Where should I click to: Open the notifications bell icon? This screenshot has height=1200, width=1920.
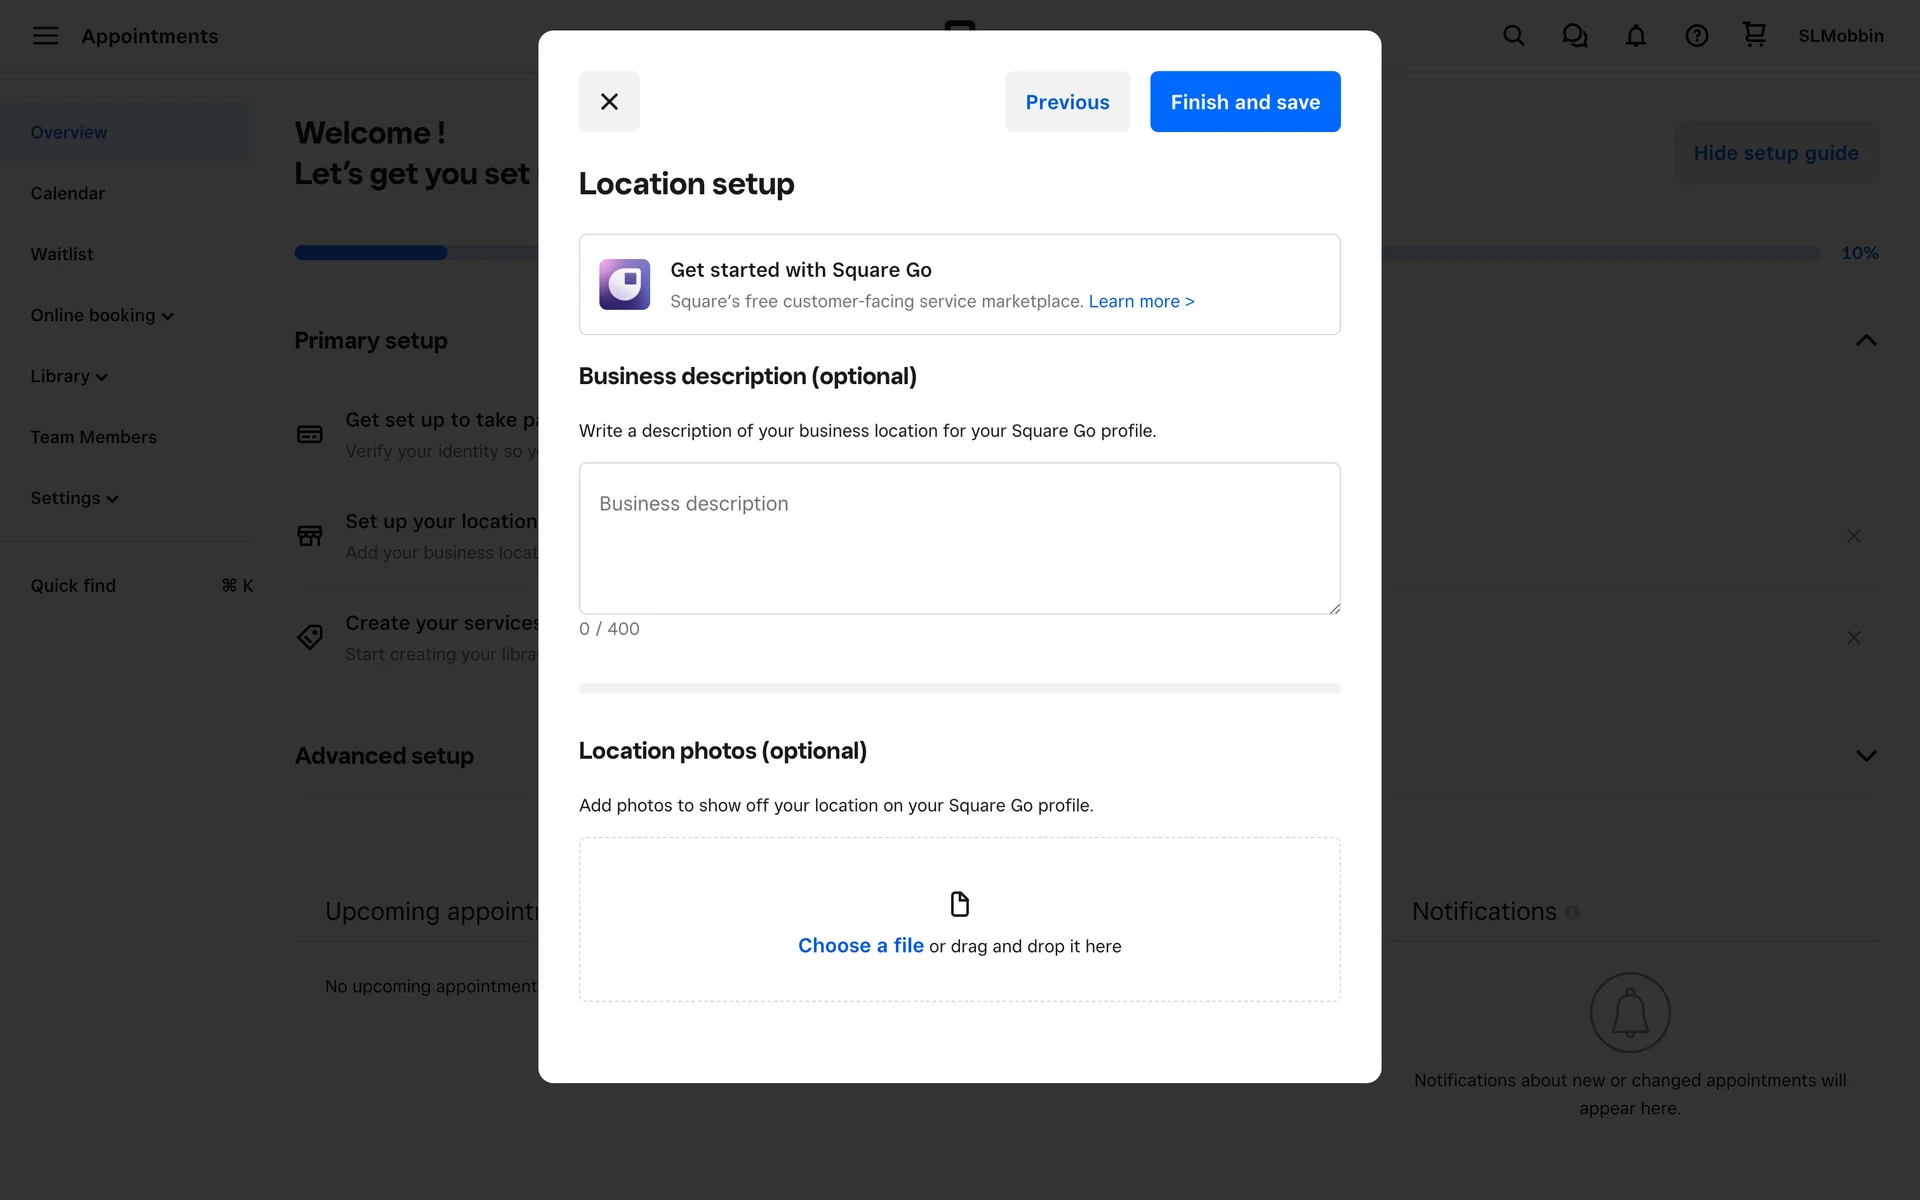tap(1635, 36)
